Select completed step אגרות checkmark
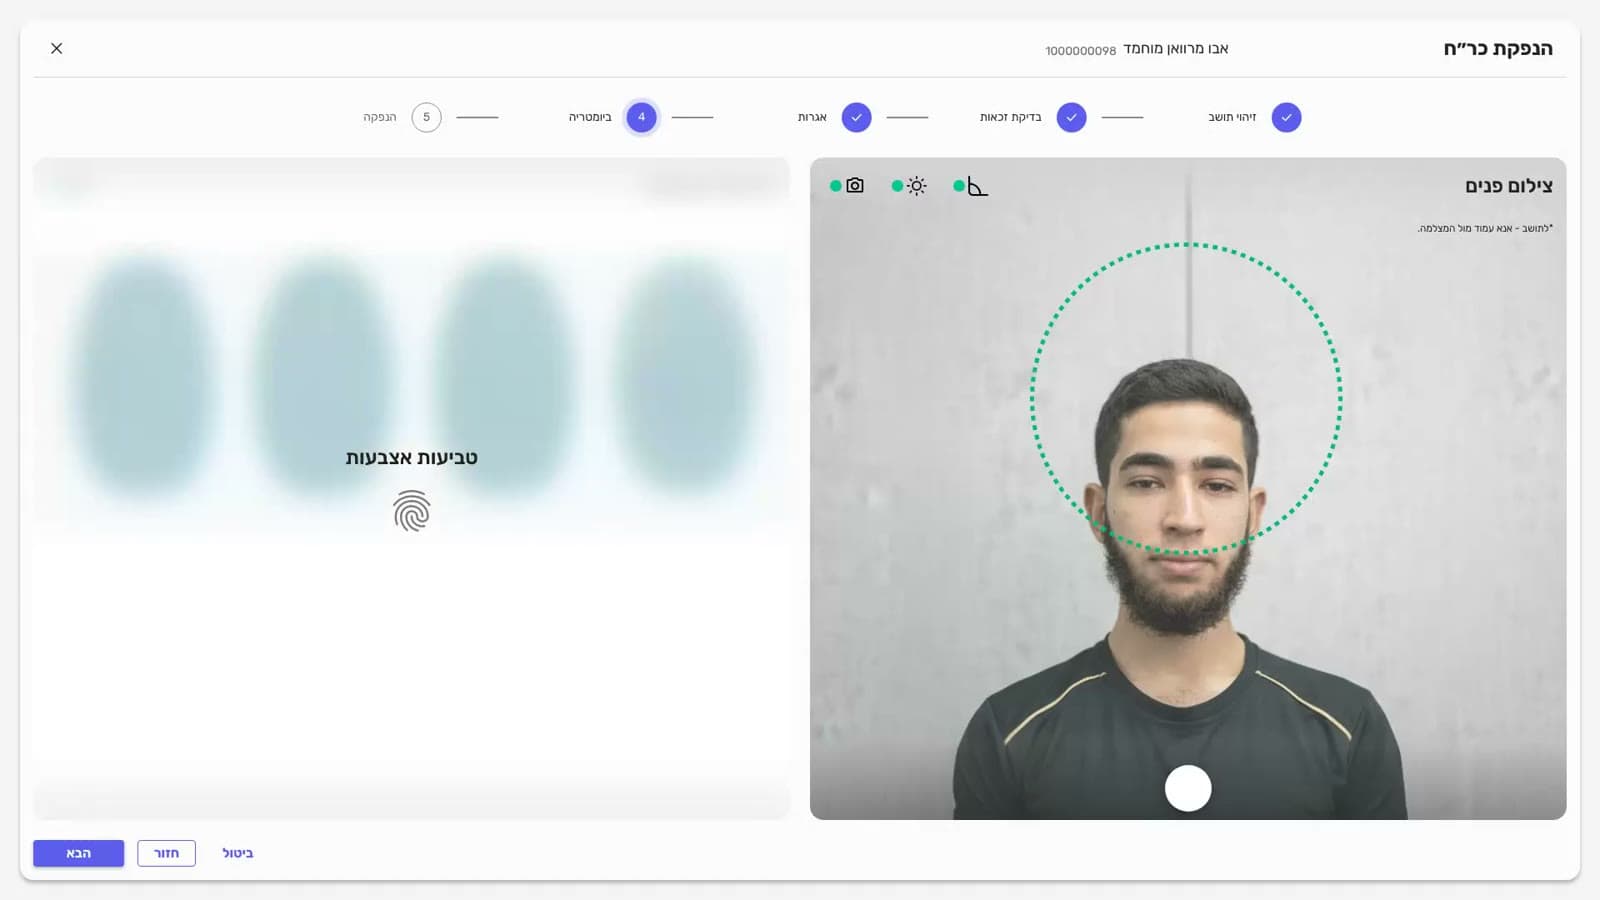 coord(856,117)
